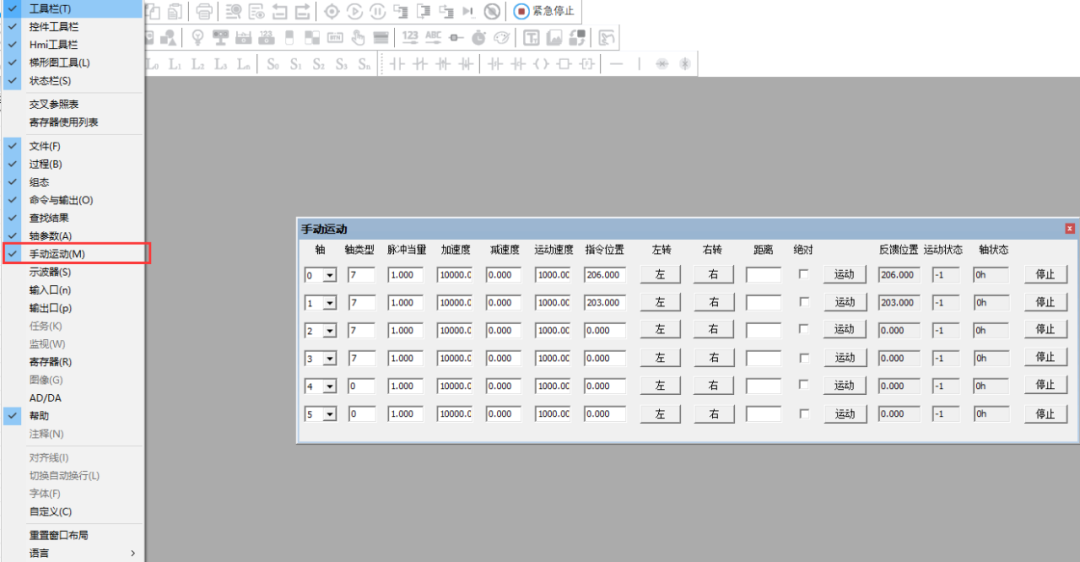Viewport: 1080px width, 562px height.
Task: Click the run-to-cursor arrow icon
Action: point(468,11)
